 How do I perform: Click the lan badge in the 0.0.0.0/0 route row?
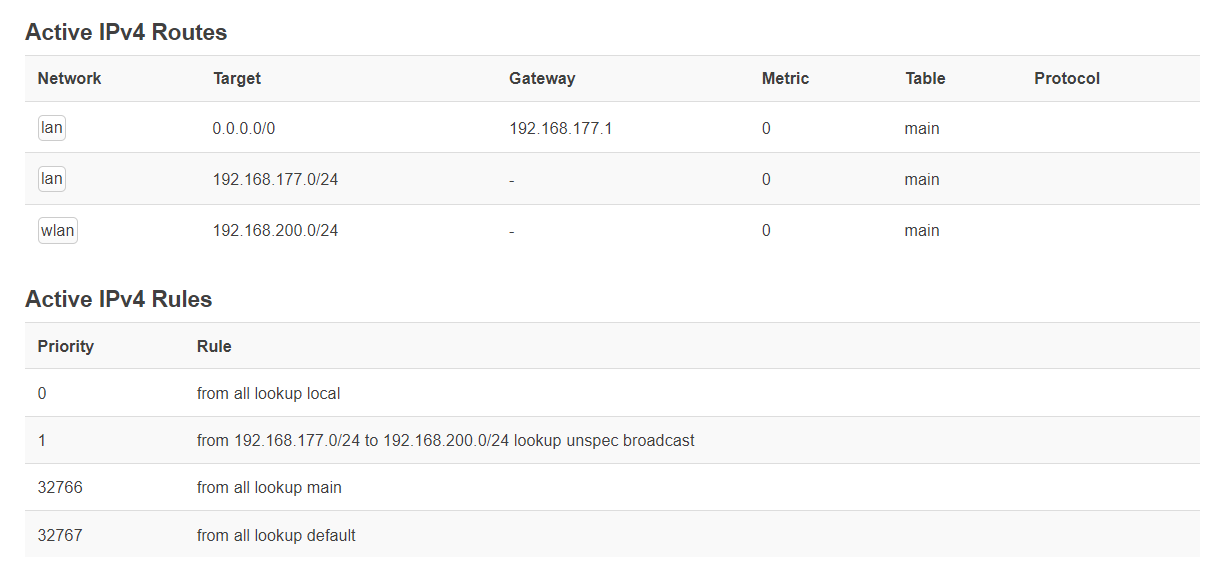coord(52,128)
